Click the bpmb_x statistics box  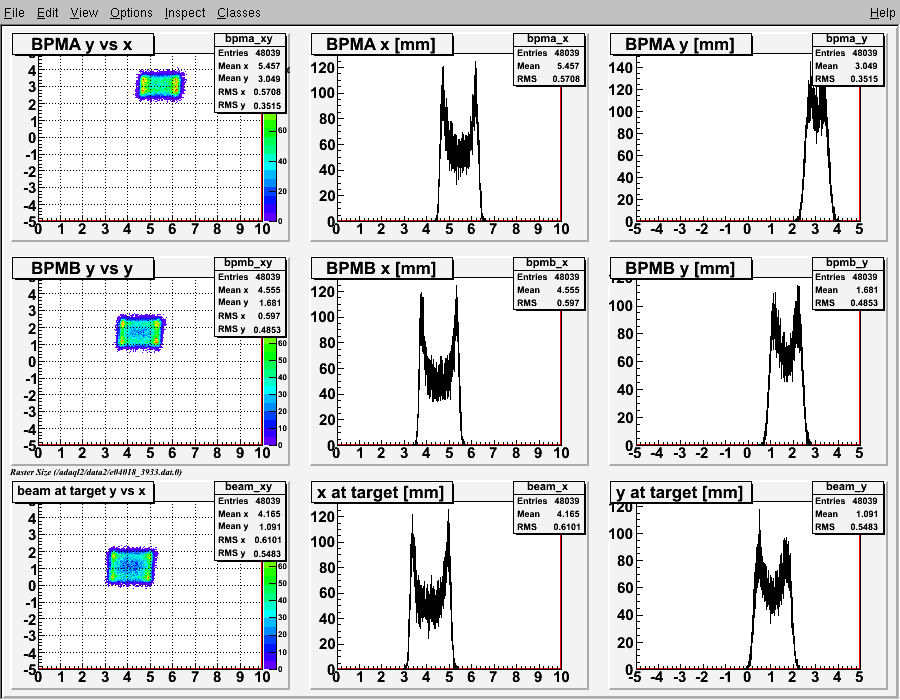click(549, 283)
